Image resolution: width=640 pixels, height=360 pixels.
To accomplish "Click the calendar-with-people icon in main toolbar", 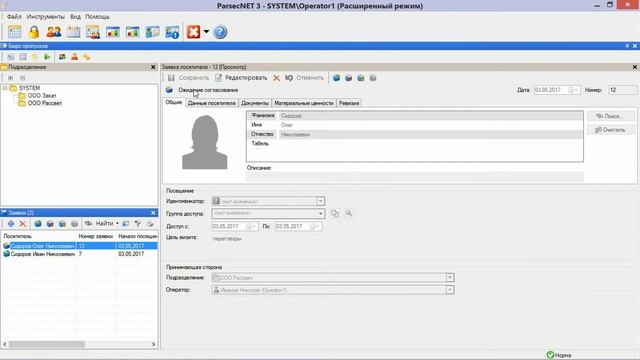I will coord(93,32).
